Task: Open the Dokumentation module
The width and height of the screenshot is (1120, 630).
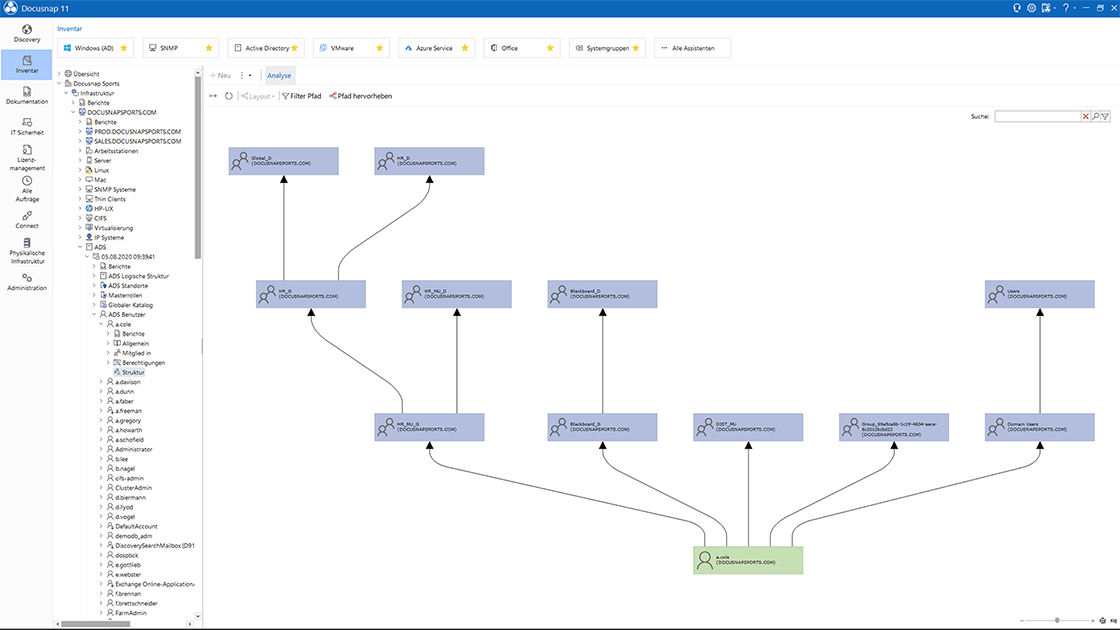Action: (x=26, y=96)
